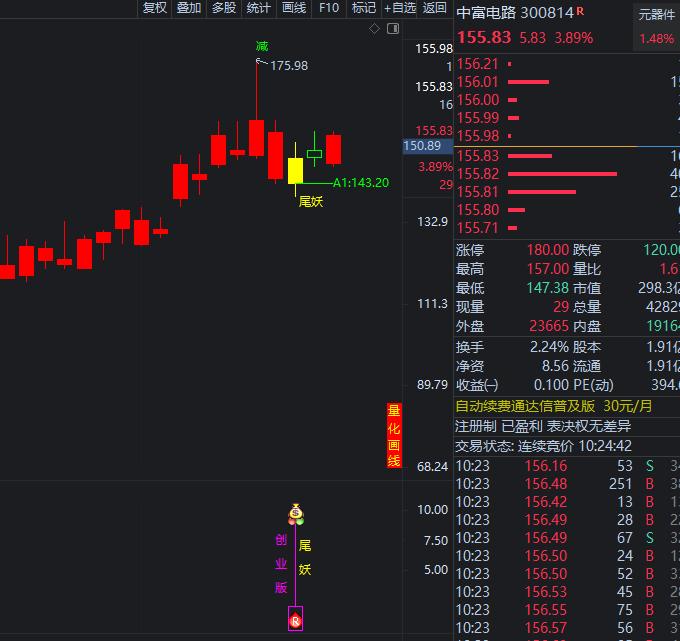
Task: Select the buy quote 155.82
Action: click(566, 174)
